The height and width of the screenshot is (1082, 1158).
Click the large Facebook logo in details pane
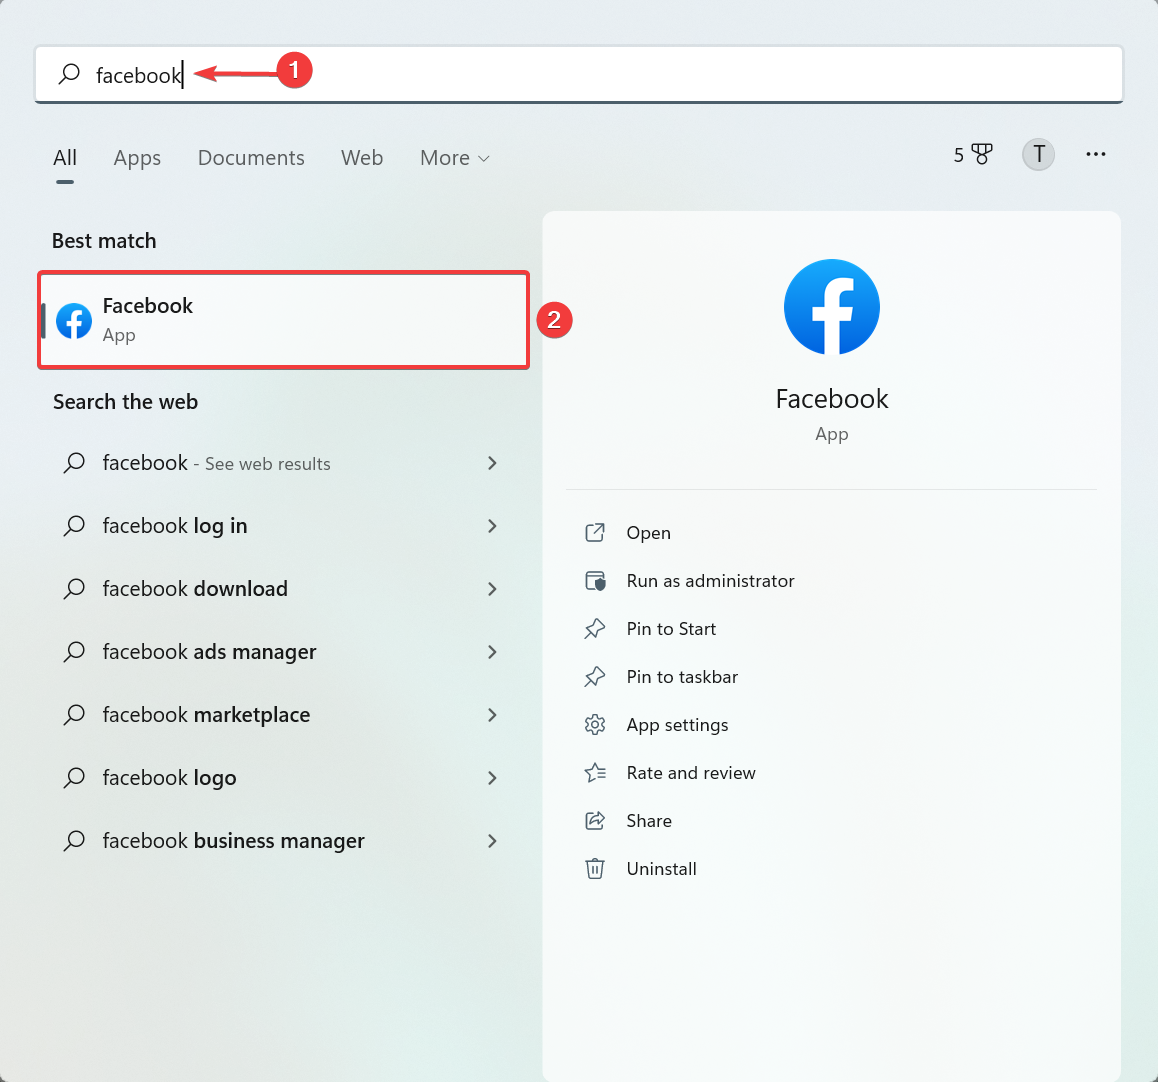pyautogui.click(x=832, y=307)
